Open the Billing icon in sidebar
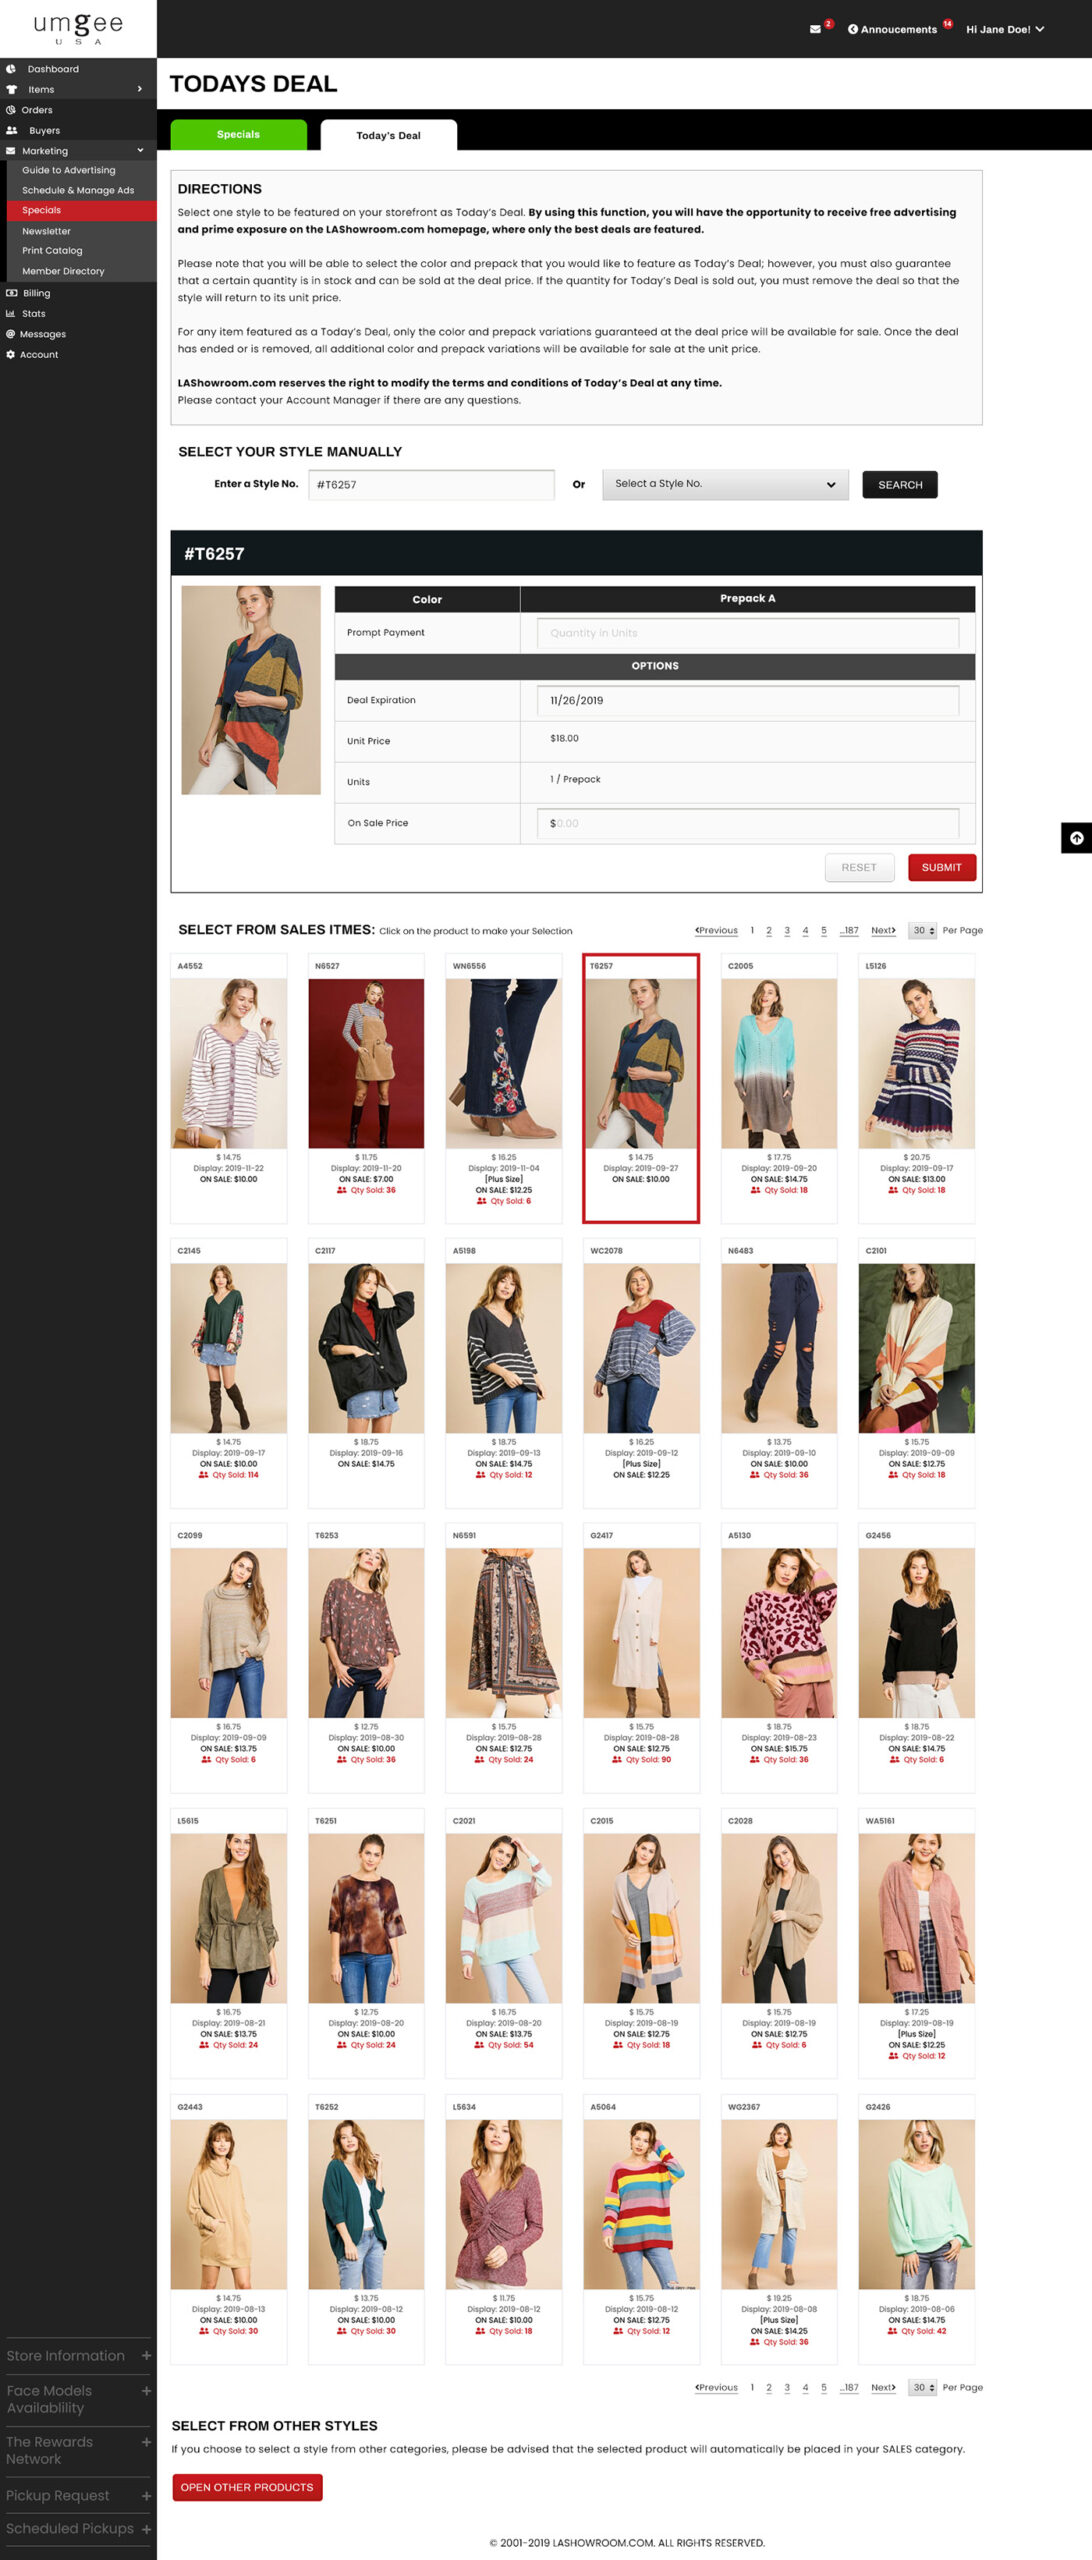This screenshot has height=2560, width=1092. tap(11, 293)
